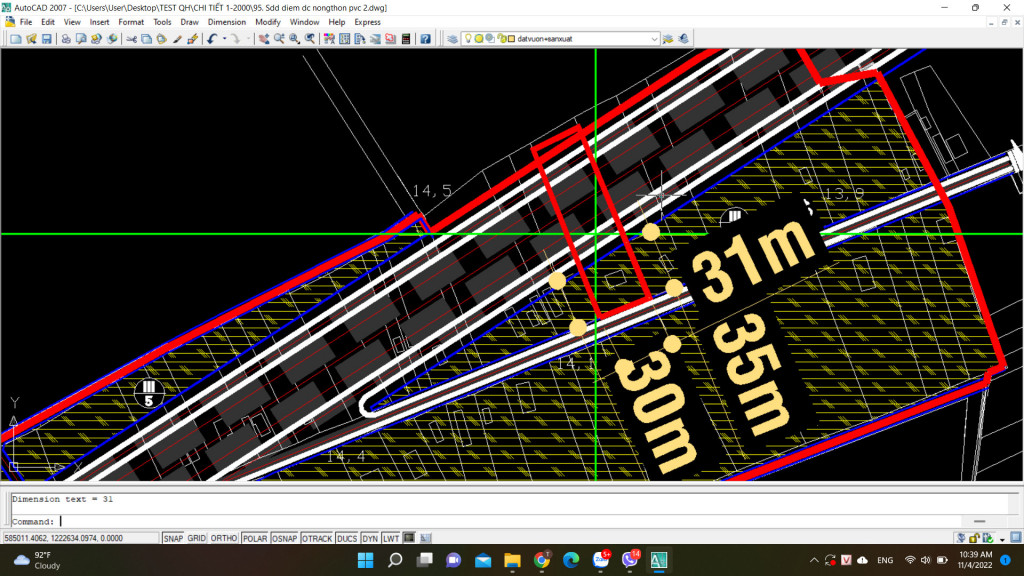
Task: Open the Undo history dropdown arrow
Action: tap(222, 39)
